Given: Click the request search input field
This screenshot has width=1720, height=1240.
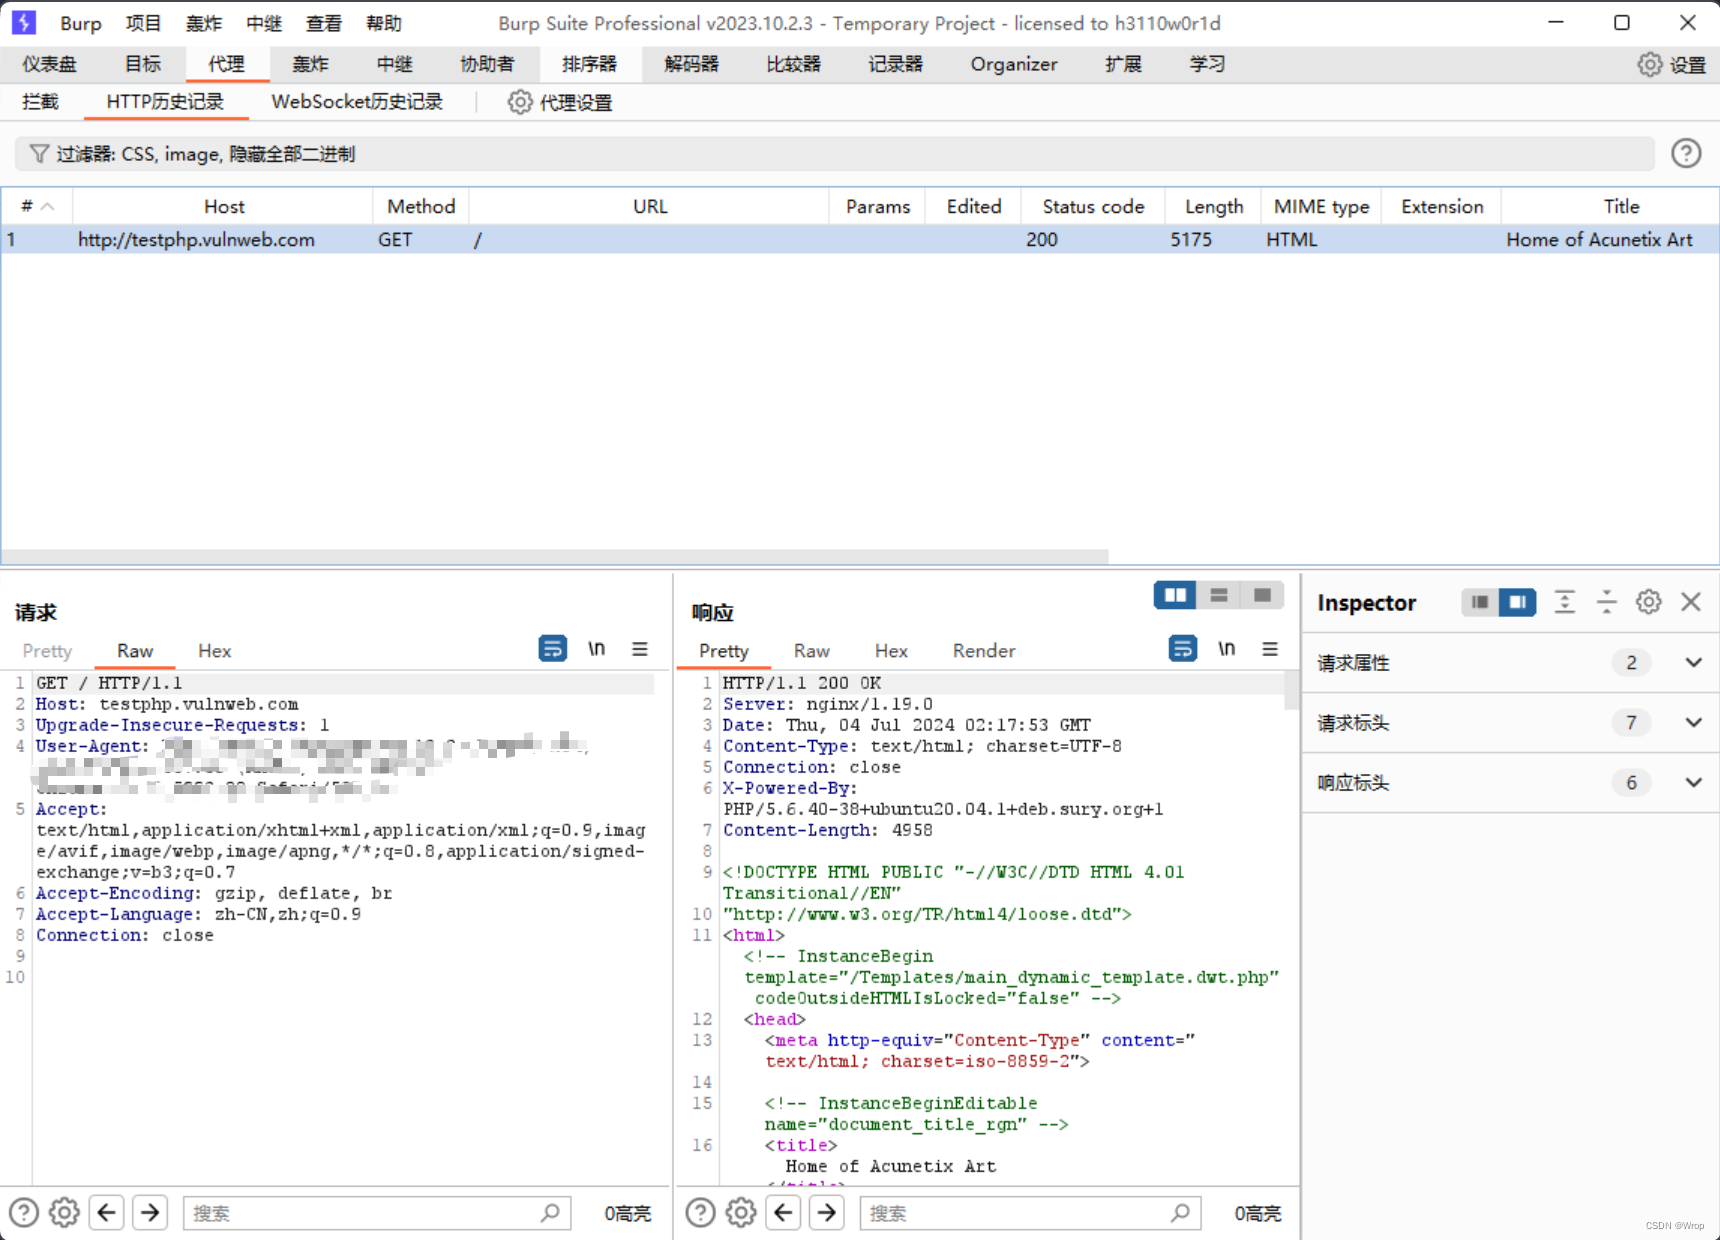Looking at the screenshot, I should 377,1213.
